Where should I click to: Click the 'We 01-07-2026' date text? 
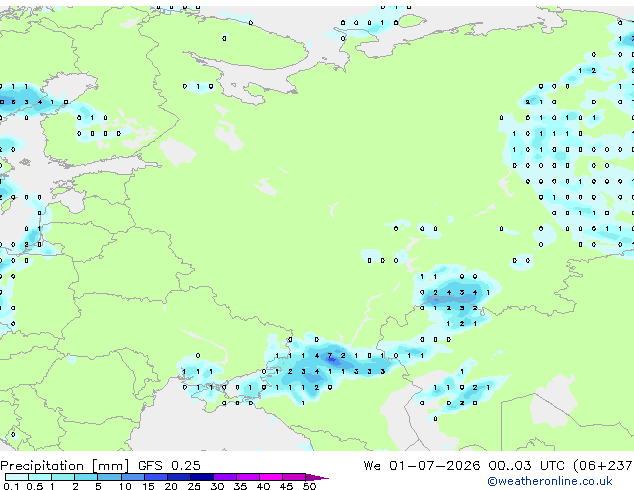coord(422,466)
